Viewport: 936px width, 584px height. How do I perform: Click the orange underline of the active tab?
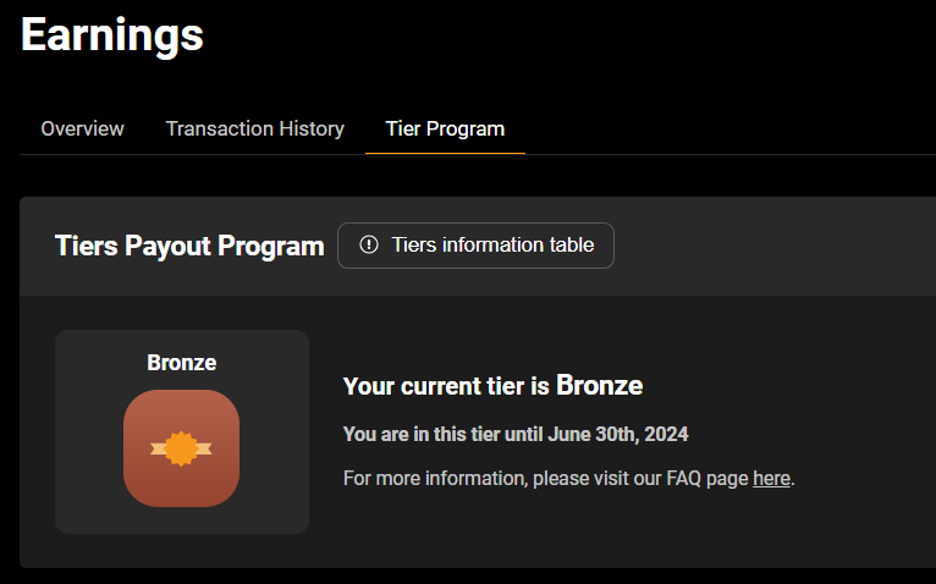445,153
